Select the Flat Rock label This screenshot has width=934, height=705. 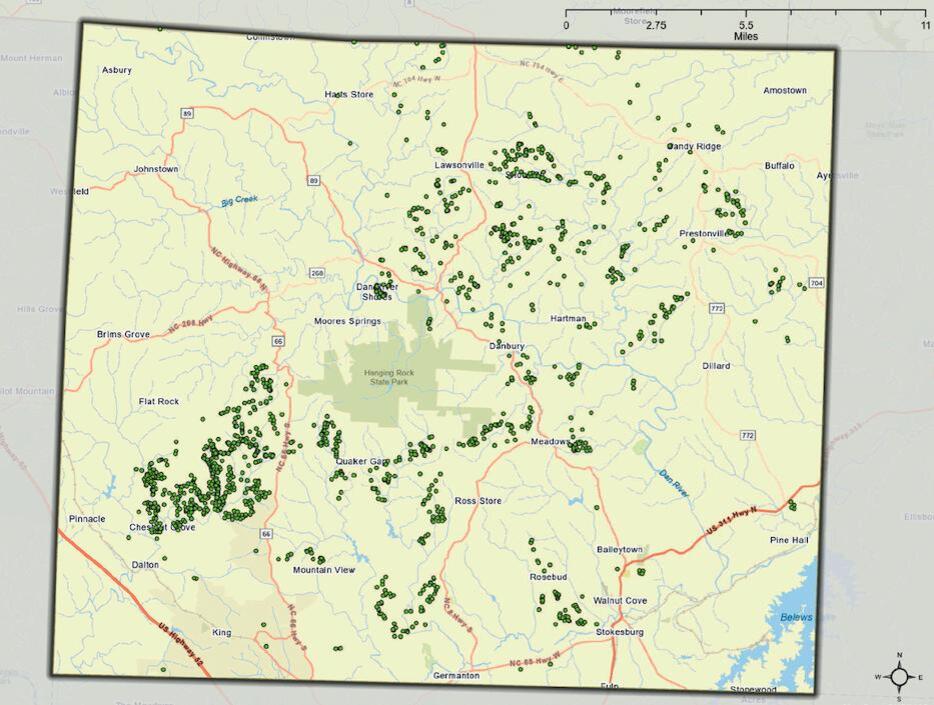click(159, 401)
